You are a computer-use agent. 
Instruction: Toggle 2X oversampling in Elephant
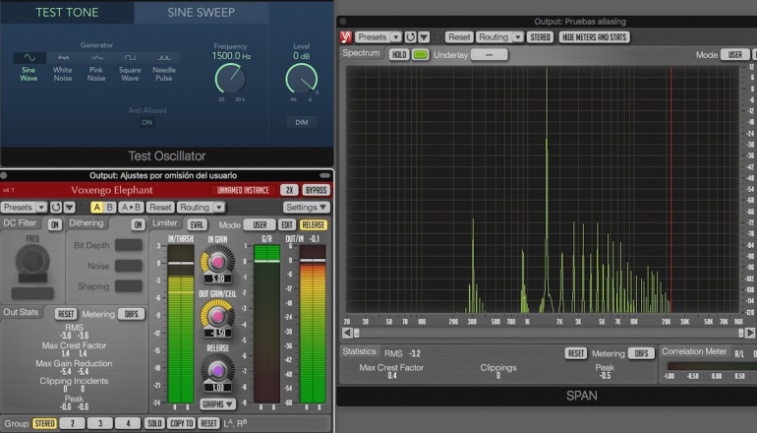coord(289,190)
